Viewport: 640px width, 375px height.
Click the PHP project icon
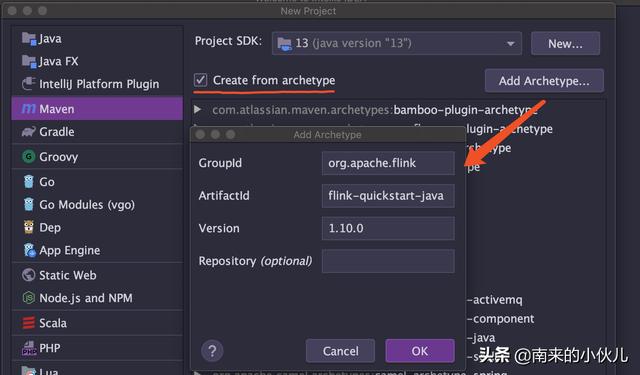(x=29, y=348)
